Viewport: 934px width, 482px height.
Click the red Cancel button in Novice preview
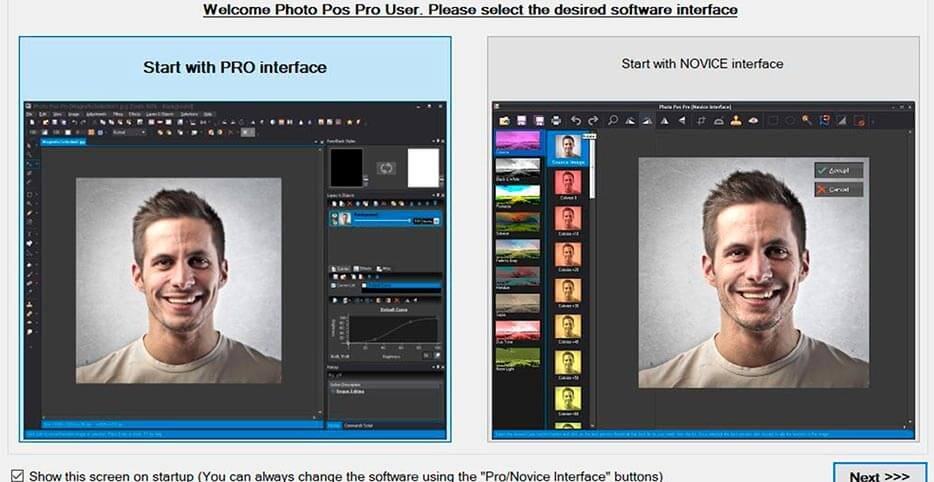coord(838,189)
